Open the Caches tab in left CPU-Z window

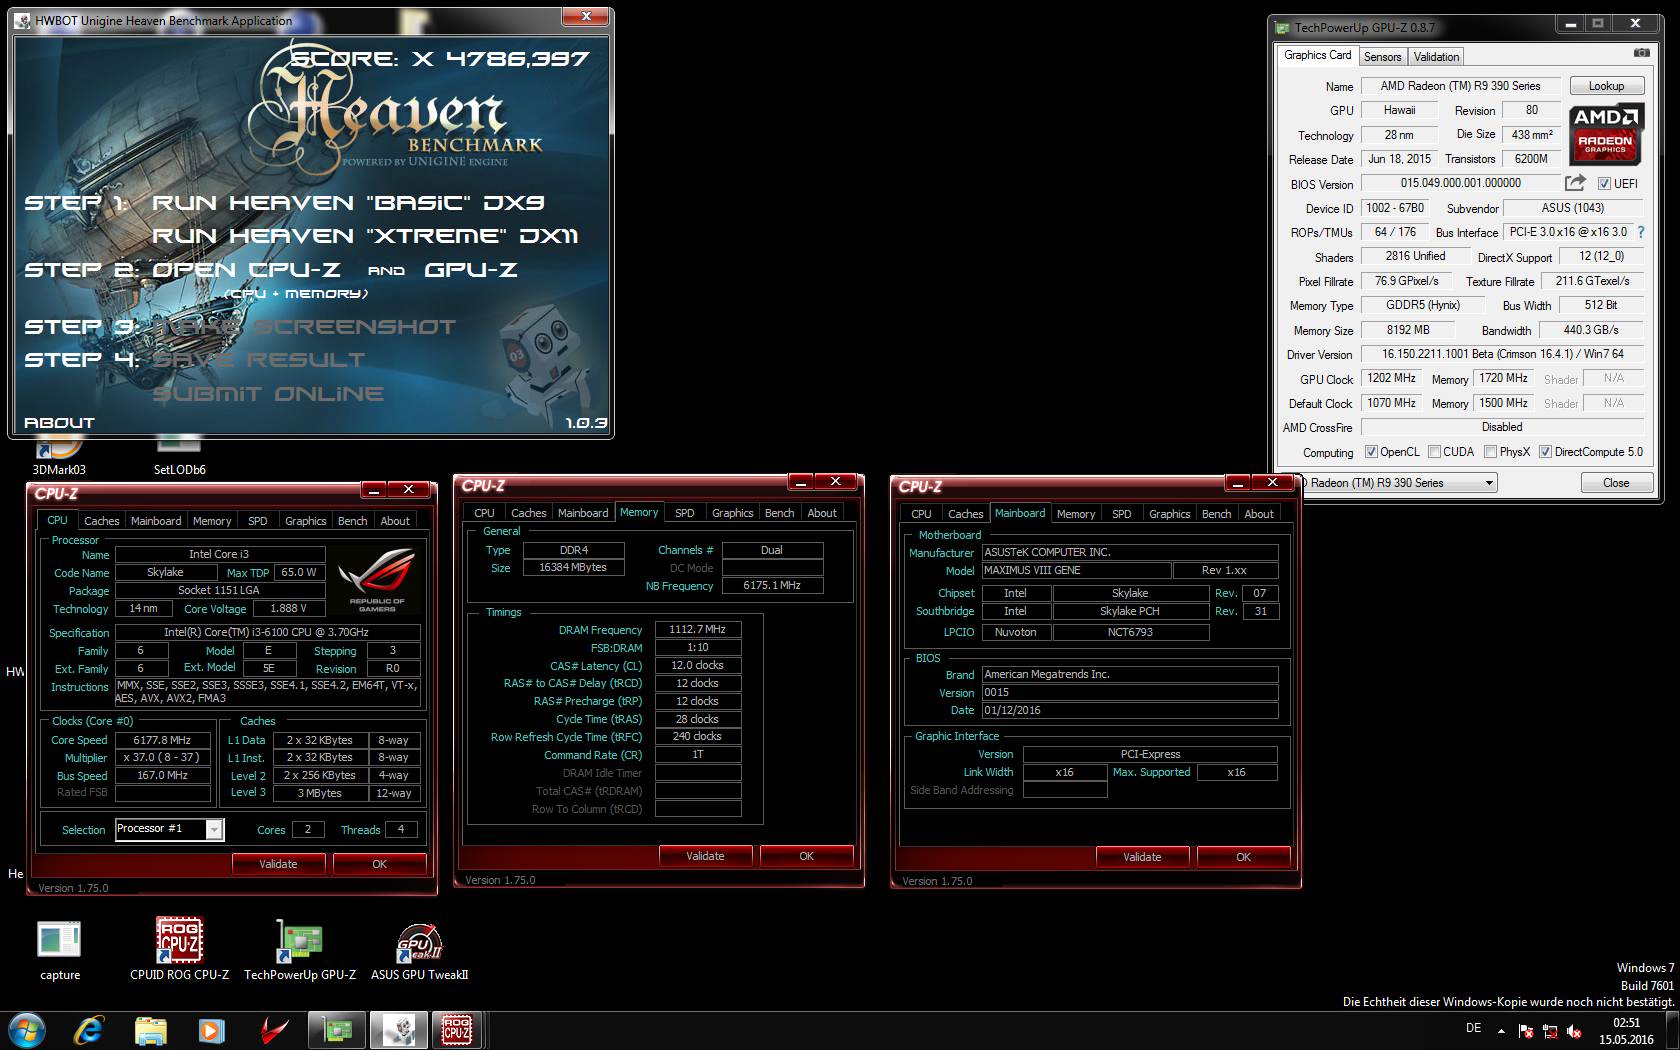[x=101, y=521]
